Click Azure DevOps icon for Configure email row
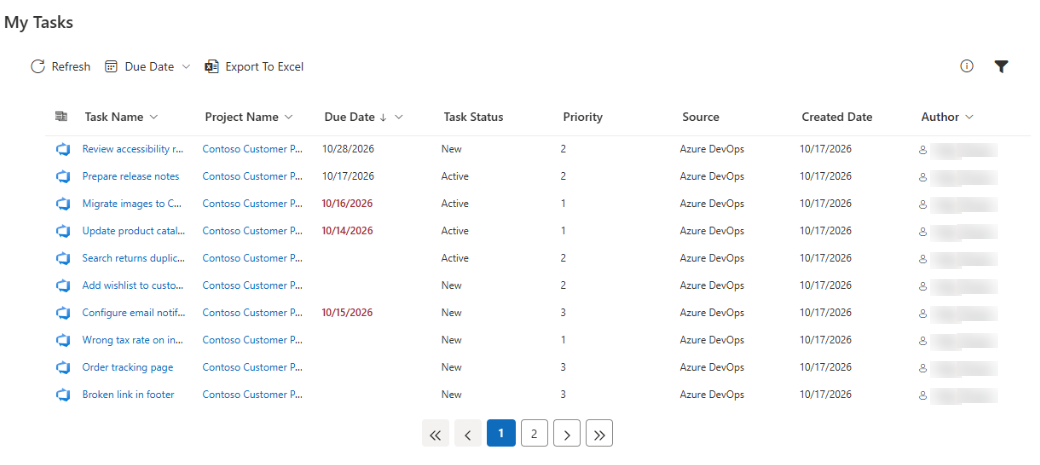 (x=63, y=312)
